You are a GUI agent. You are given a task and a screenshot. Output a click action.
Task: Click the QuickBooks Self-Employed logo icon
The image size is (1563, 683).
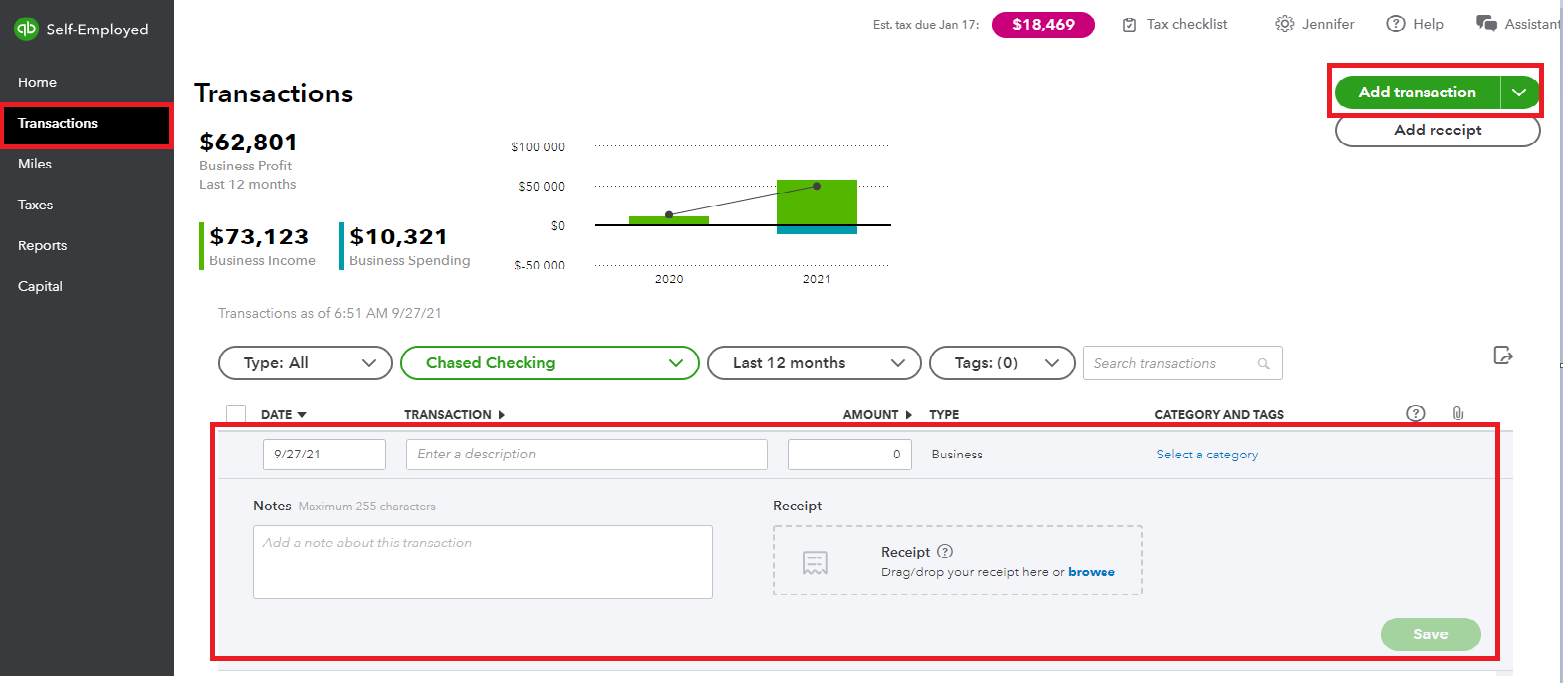tap(26, 29)
